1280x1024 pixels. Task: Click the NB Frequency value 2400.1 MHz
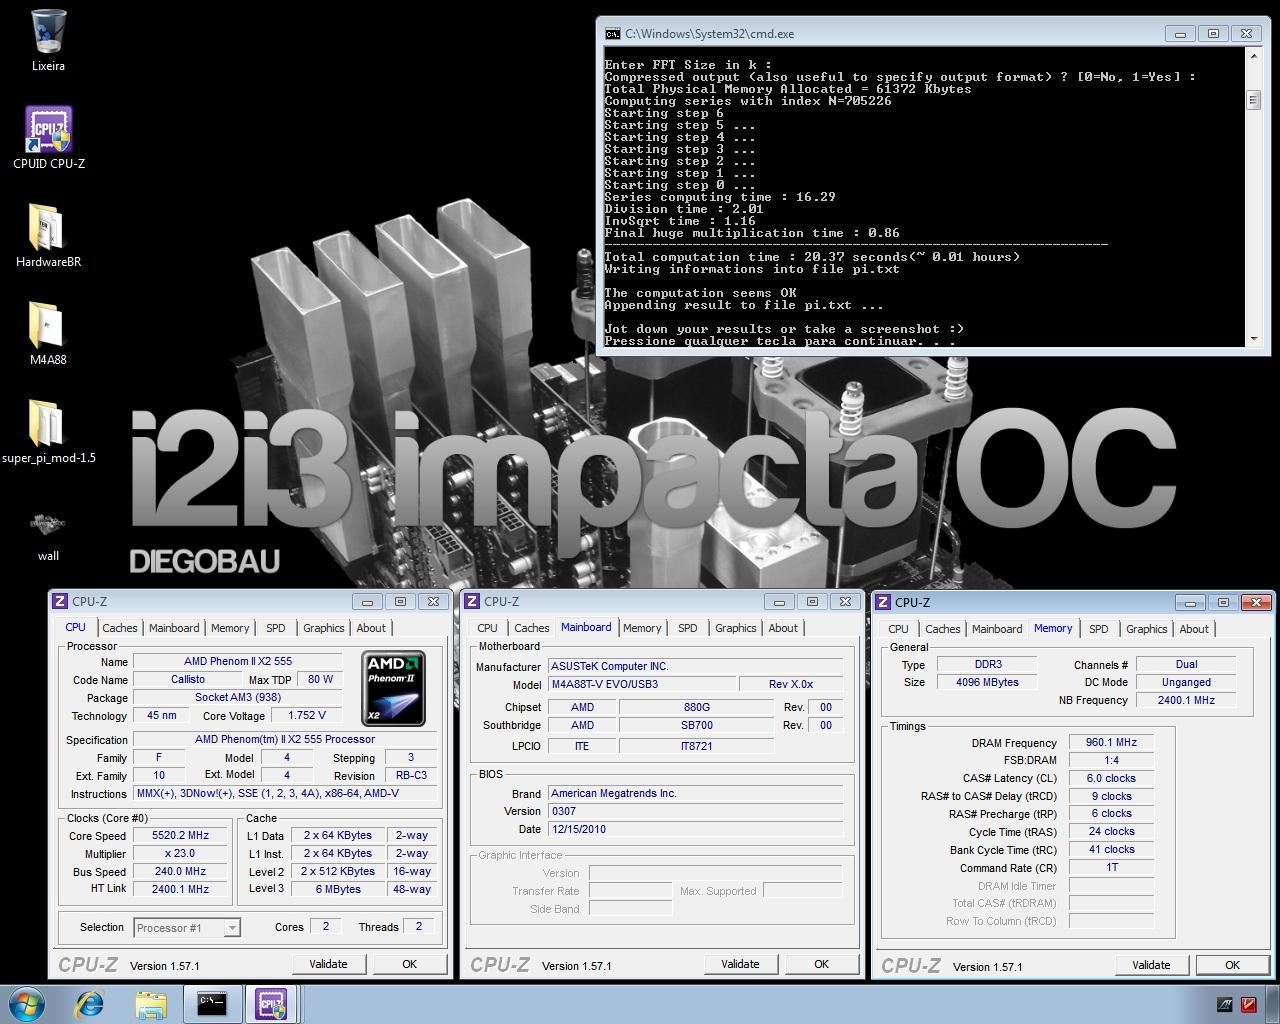pos(1186,701)
